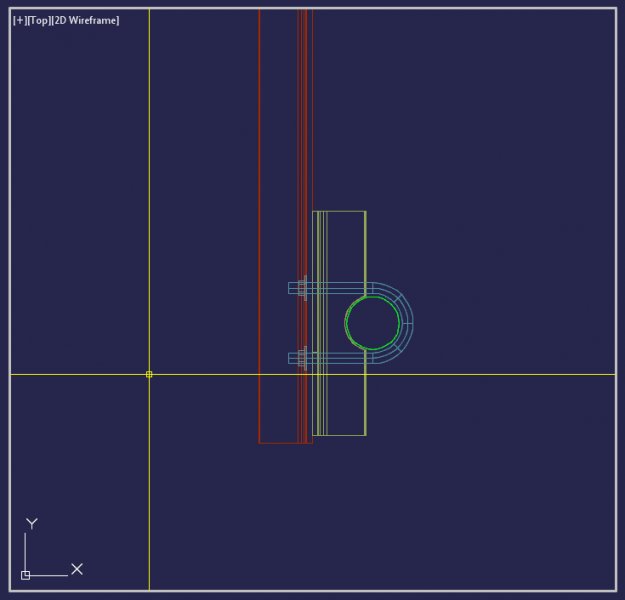Select the red column outline's left edge
Viewport: 625px width, 600px height.
click(x=259, y=225)
